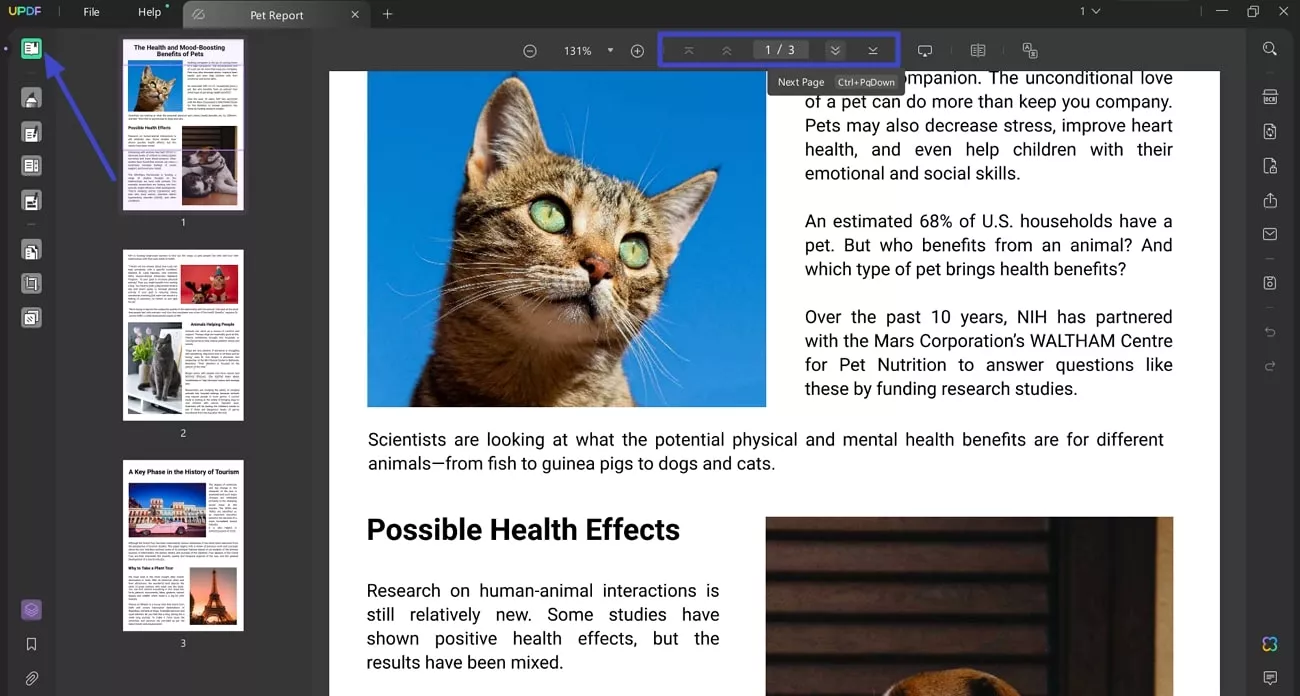Open the File menu

click(91, 12)
